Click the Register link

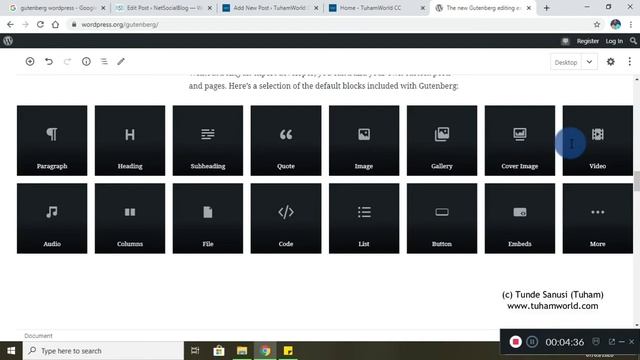click(x=588, y=41)
